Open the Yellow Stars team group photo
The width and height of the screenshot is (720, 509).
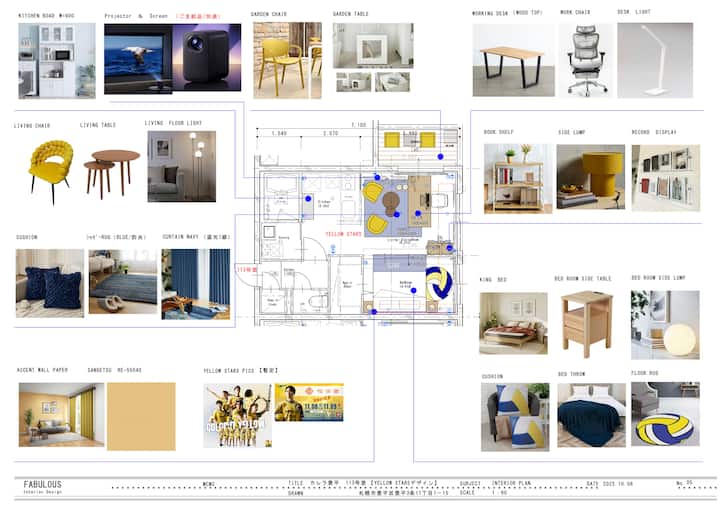[237, 416]
